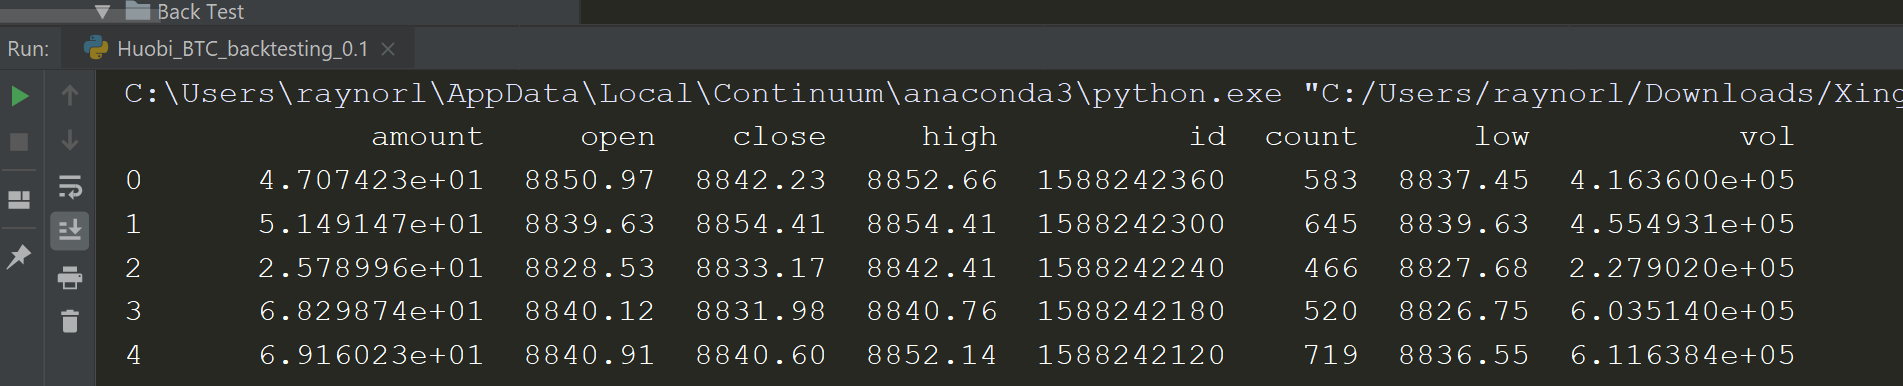The height and width of the screenshot is (386, 1903).
Task: Jump down the stack trace arrow
Action: 70,140
